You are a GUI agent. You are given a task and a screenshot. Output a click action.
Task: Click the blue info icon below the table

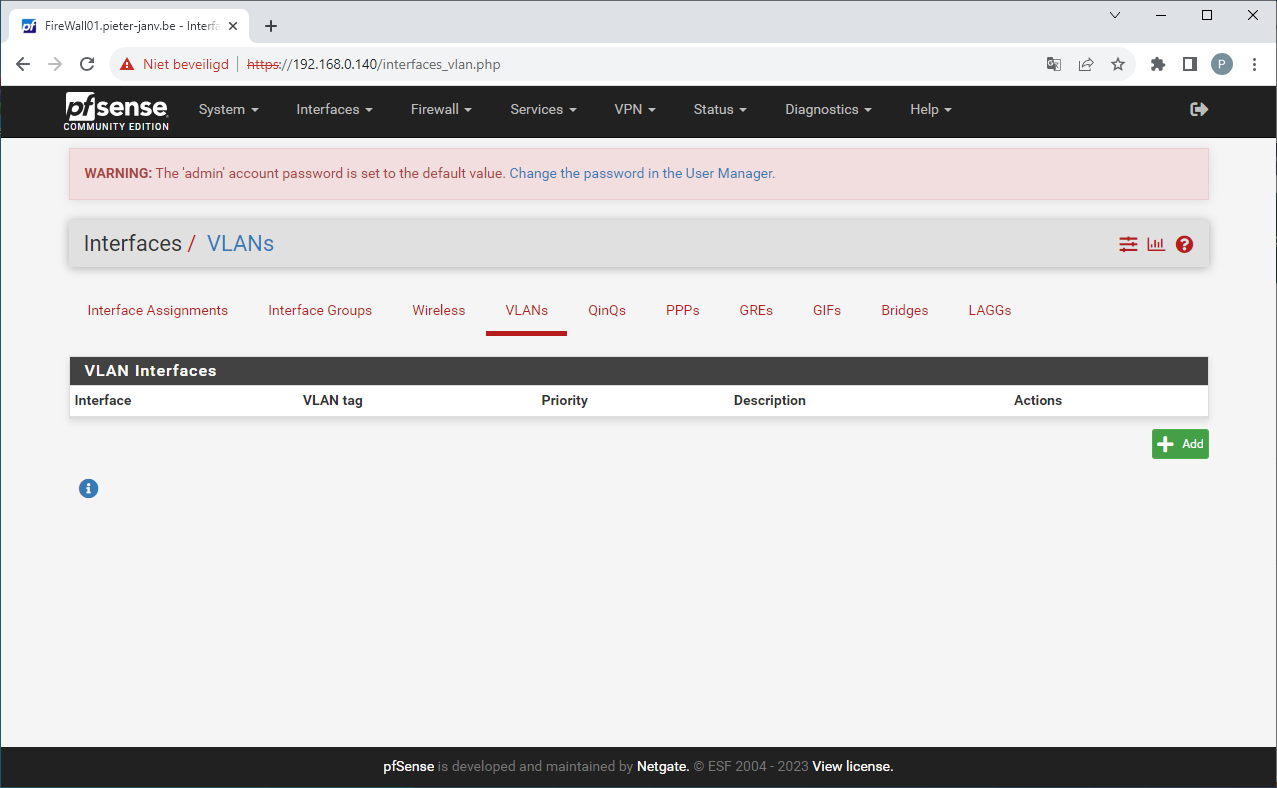[x=88, y=488]
